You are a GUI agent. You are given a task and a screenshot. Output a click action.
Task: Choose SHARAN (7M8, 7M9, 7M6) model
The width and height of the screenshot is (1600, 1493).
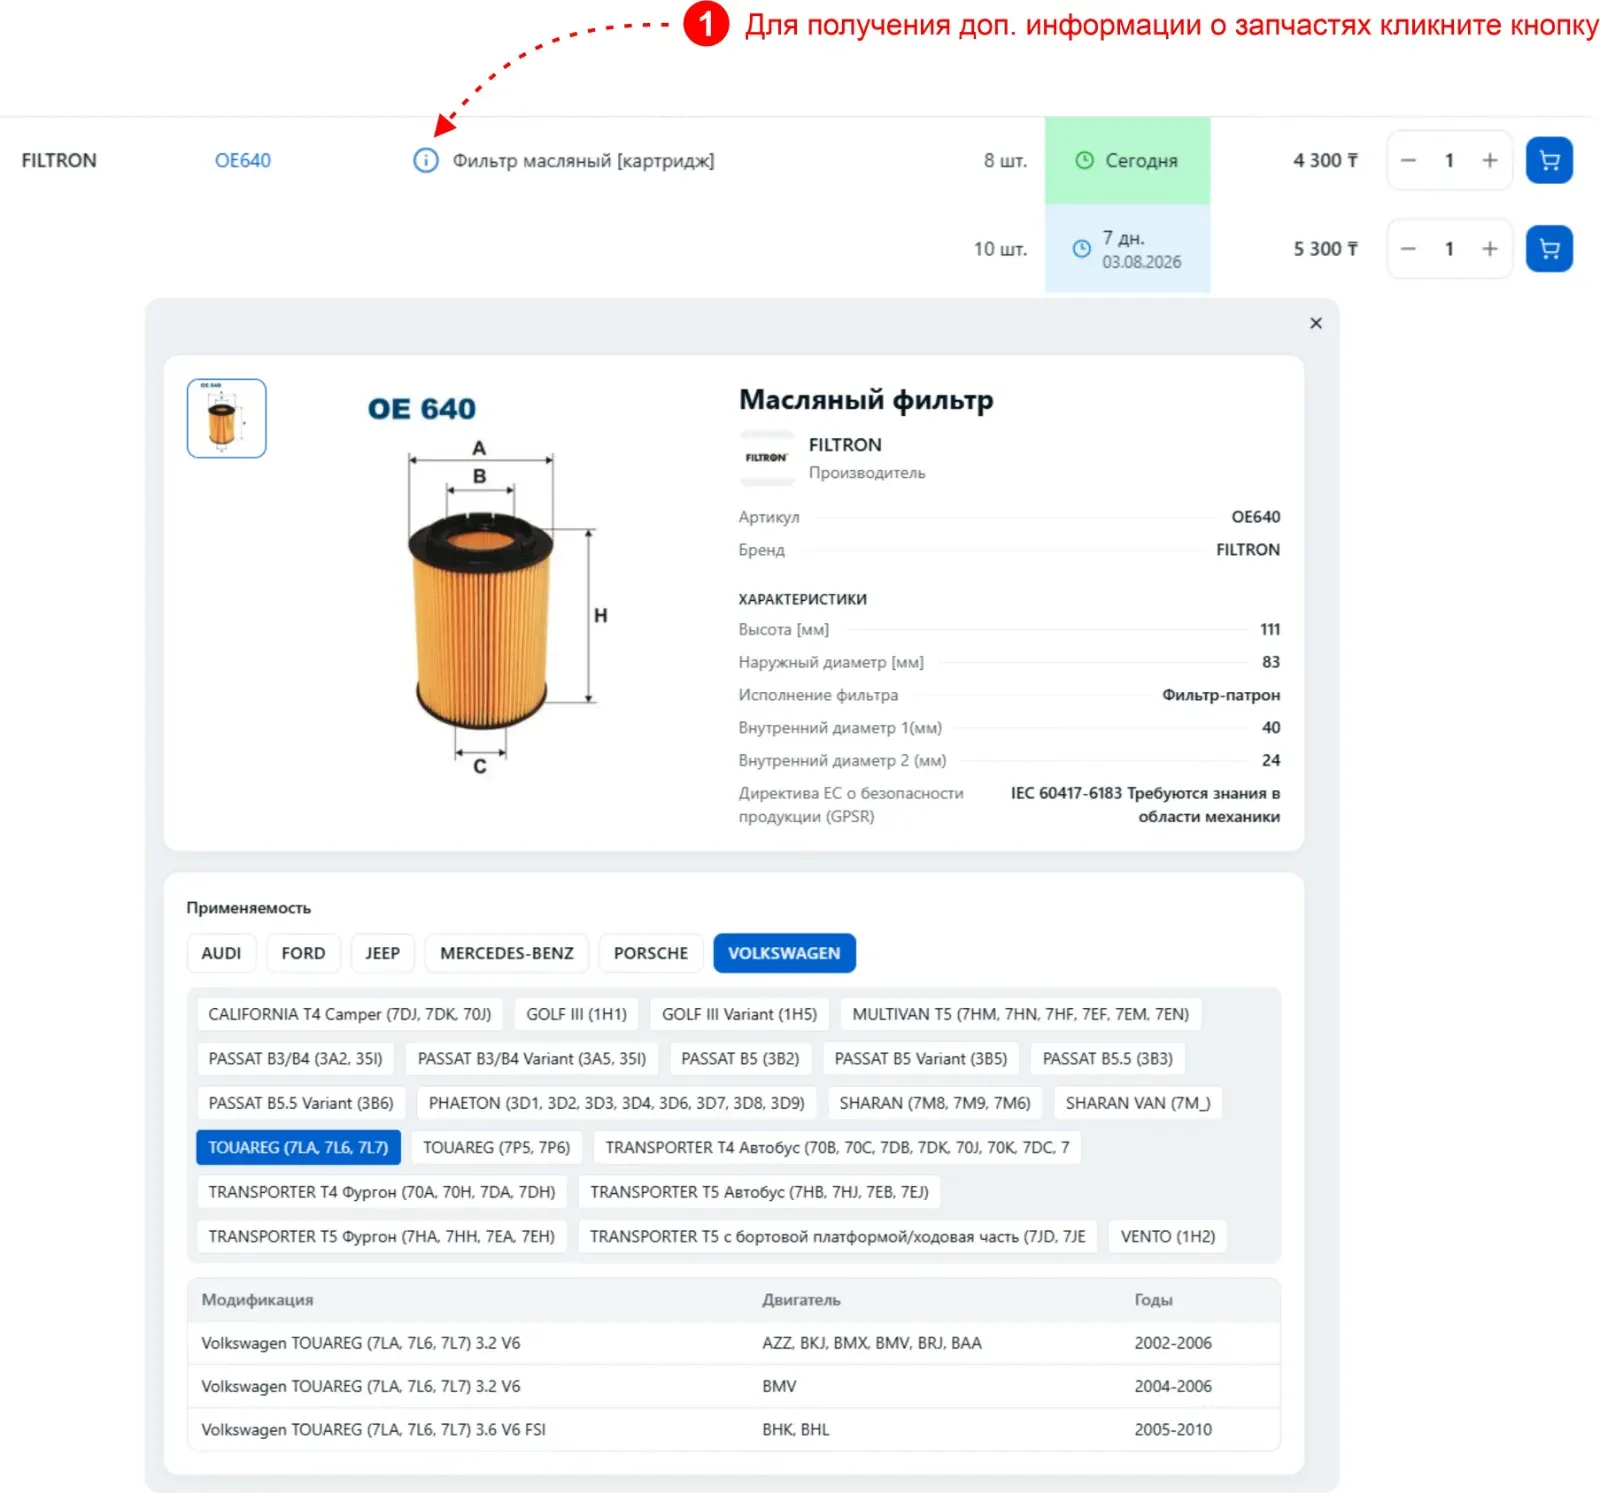935,1103
